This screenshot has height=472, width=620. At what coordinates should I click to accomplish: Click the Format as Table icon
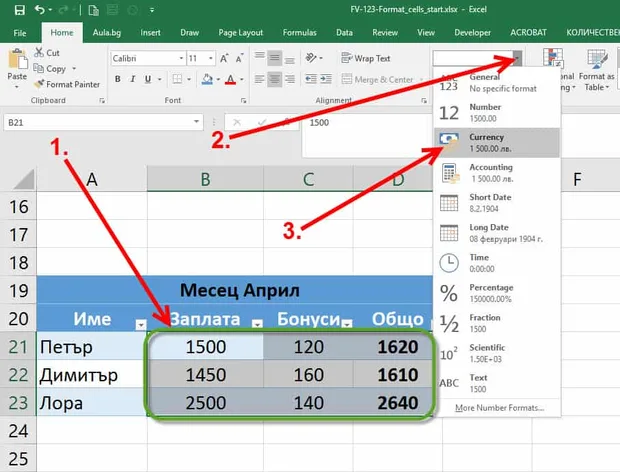[597, 70]
